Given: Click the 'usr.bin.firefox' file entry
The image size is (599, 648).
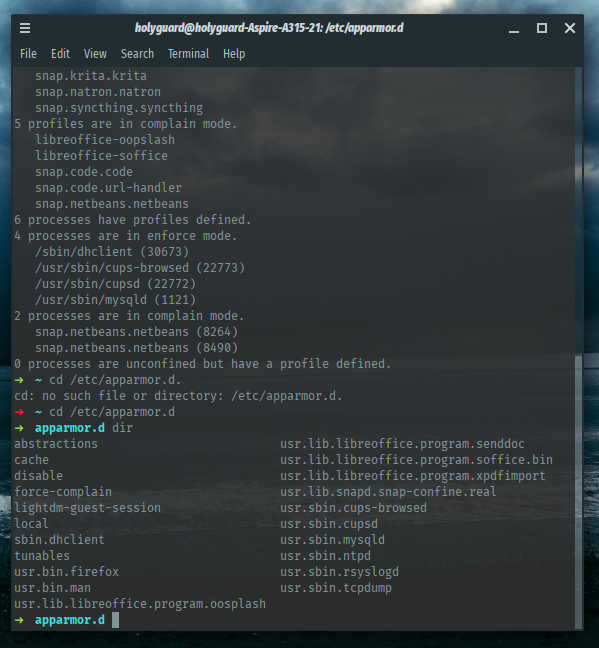Looking at the screenshot, I should coord(66,572).
